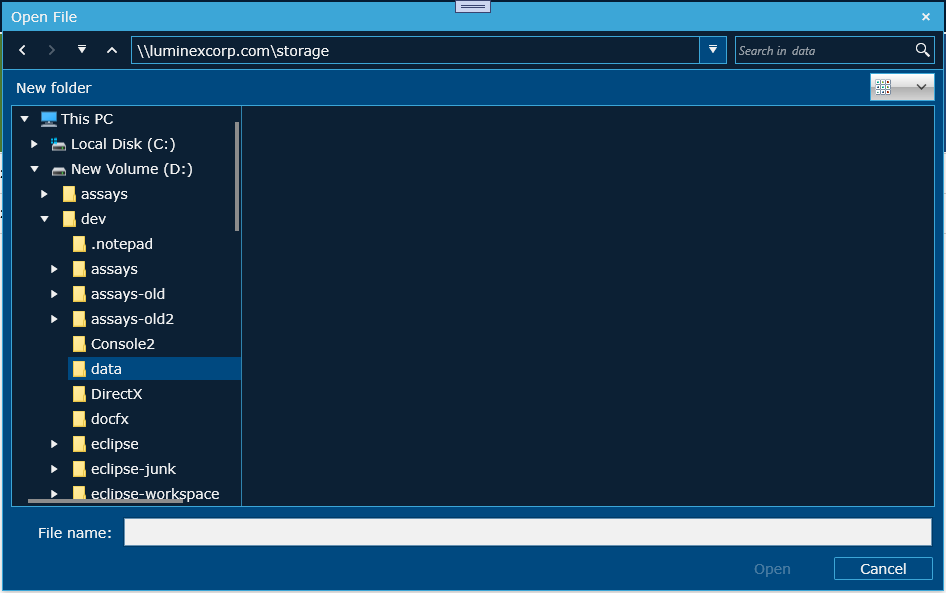
Task: Click the New Volume drive icon
Action: click(x=59, y=171)
